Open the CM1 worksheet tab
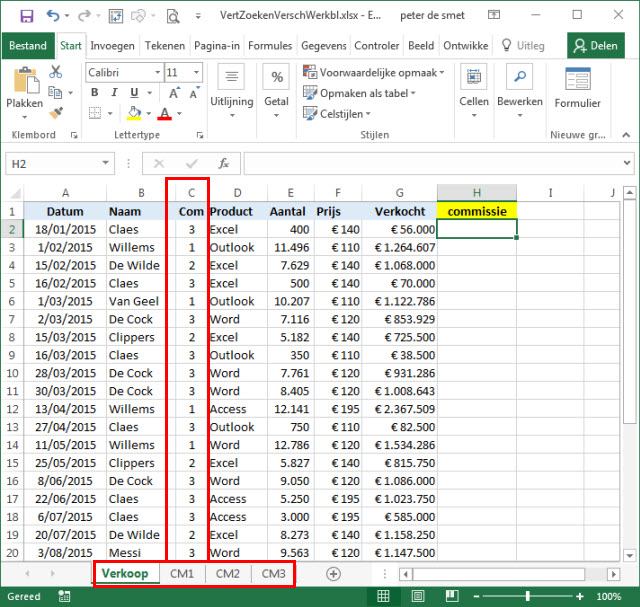Image resolution: width=640 pixels, height=607 pixels. point(182,574)
